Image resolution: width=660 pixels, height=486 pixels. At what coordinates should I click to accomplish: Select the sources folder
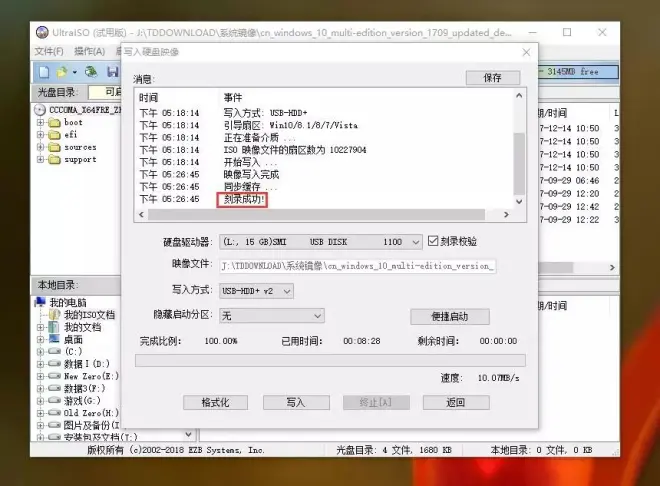pyautogui.click(x=74, y=147)
